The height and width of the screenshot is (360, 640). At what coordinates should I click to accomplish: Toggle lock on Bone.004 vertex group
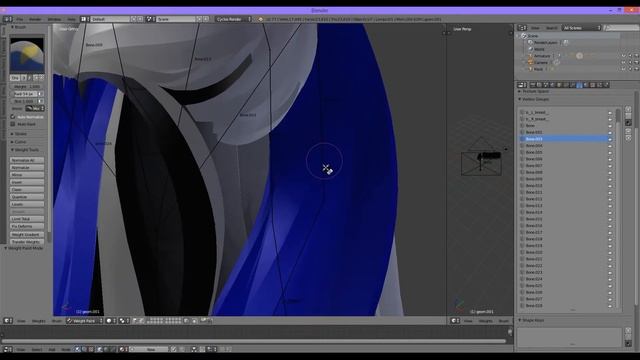tap(610, 146)
